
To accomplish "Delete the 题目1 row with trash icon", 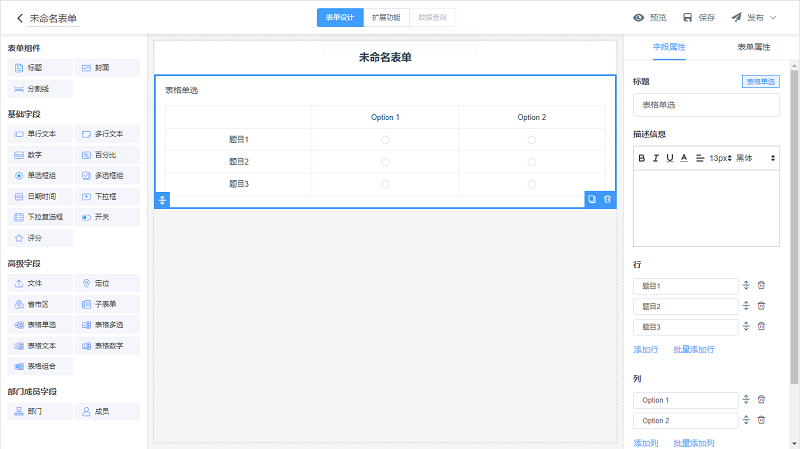I will click(x=761, y=286).
